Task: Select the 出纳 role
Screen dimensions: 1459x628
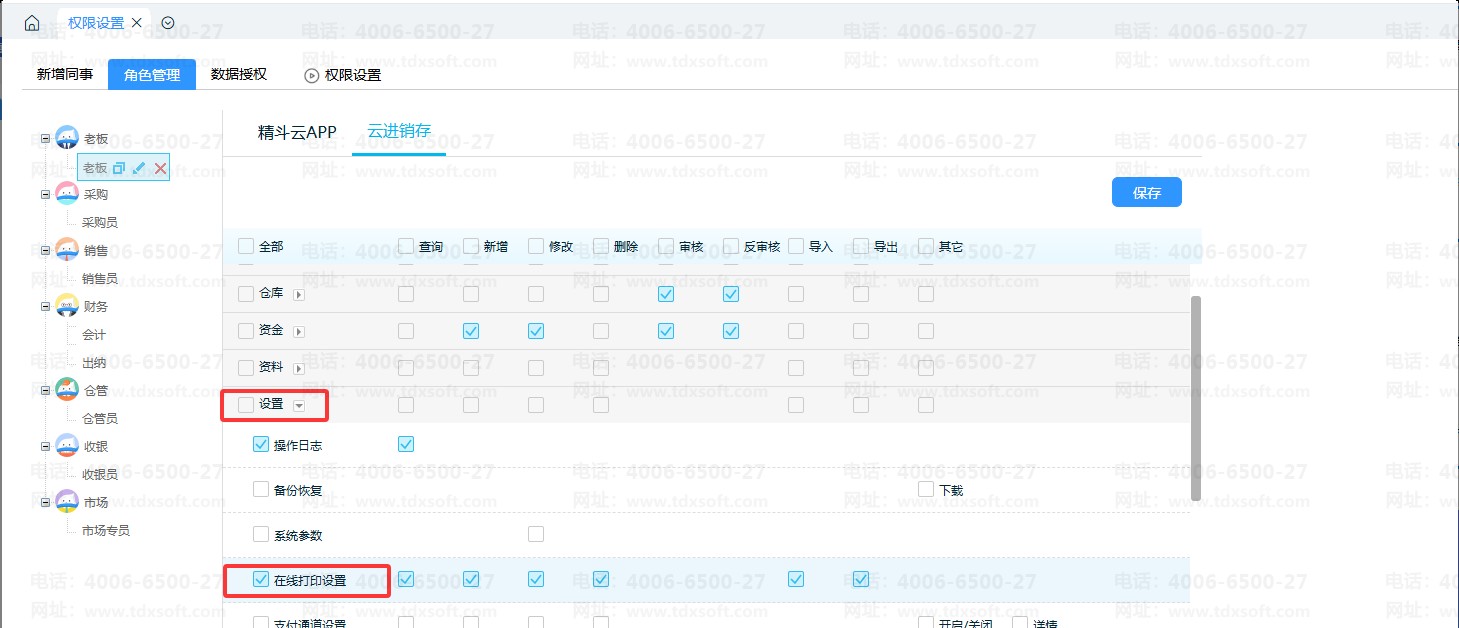Action: 94,362
